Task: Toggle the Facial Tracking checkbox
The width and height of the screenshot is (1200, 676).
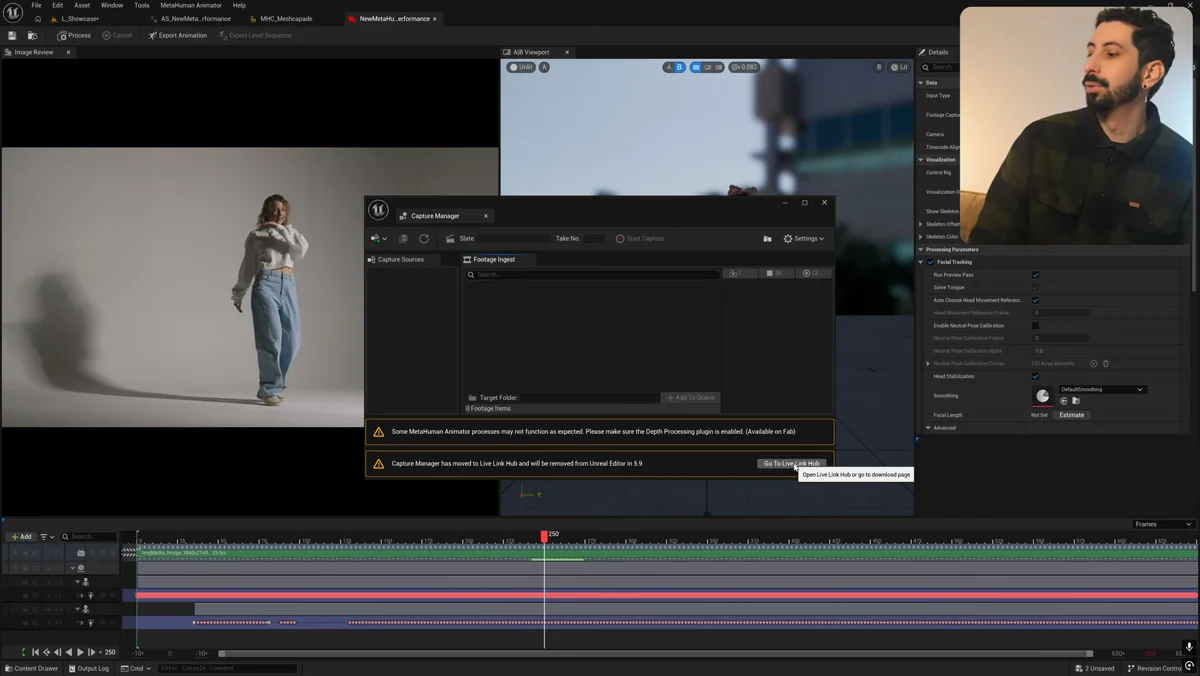Action: [930, 262]
